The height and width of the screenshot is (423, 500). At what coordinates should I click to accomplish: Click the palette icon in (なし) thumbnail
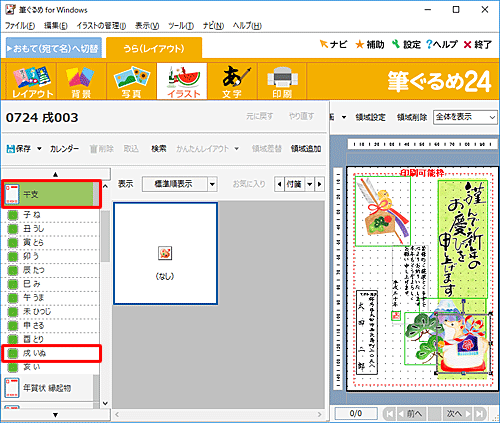click(x=165, y=253)
